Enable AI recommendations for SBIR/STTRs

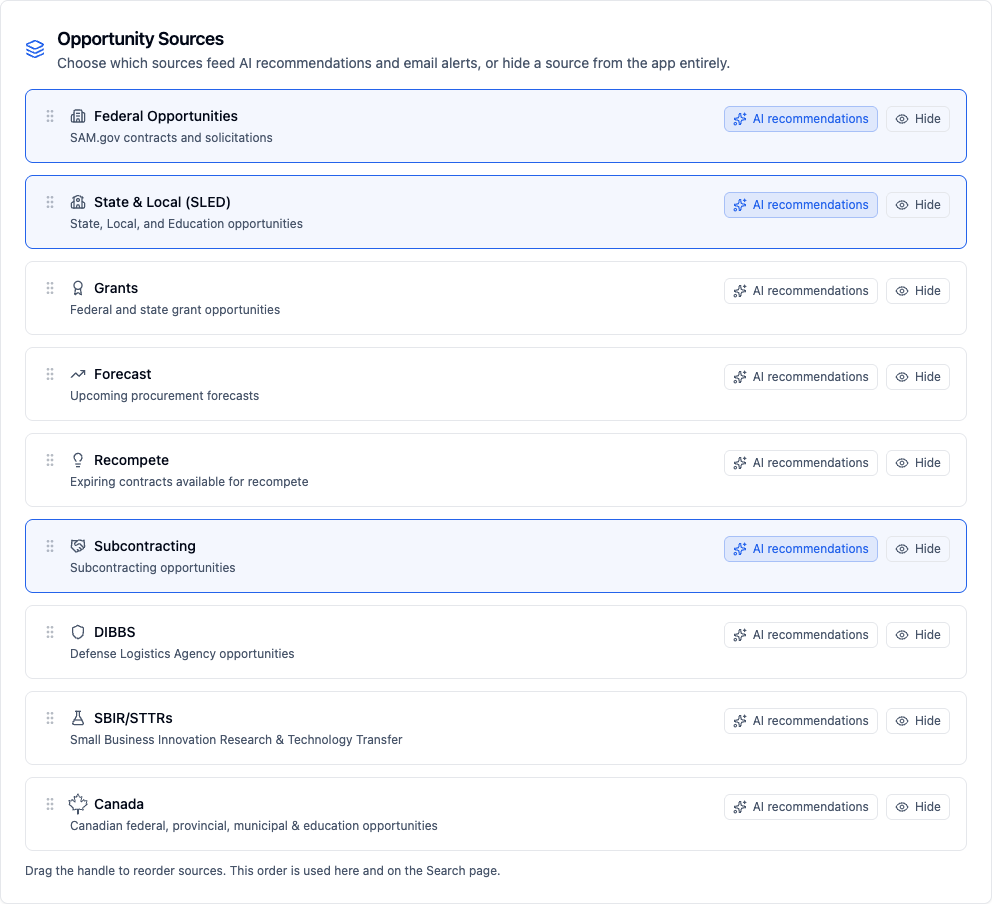tap(800, 721)
